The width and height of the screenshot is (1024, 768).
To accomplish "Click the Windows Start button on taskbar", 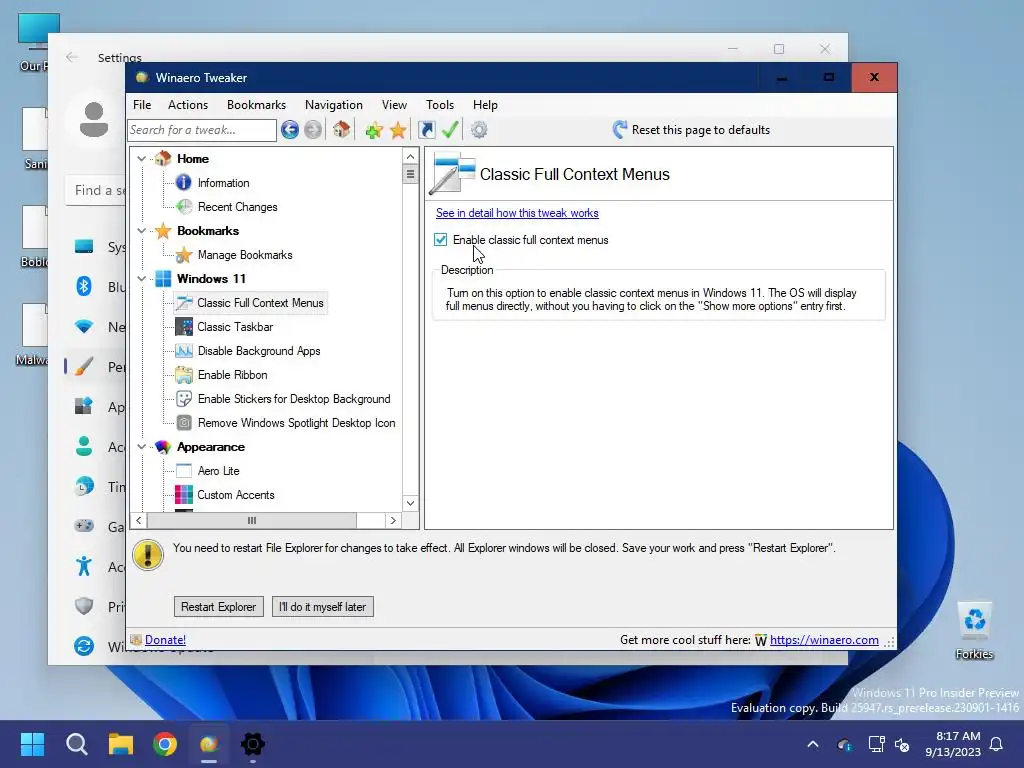I will click(x=32, y=744).
